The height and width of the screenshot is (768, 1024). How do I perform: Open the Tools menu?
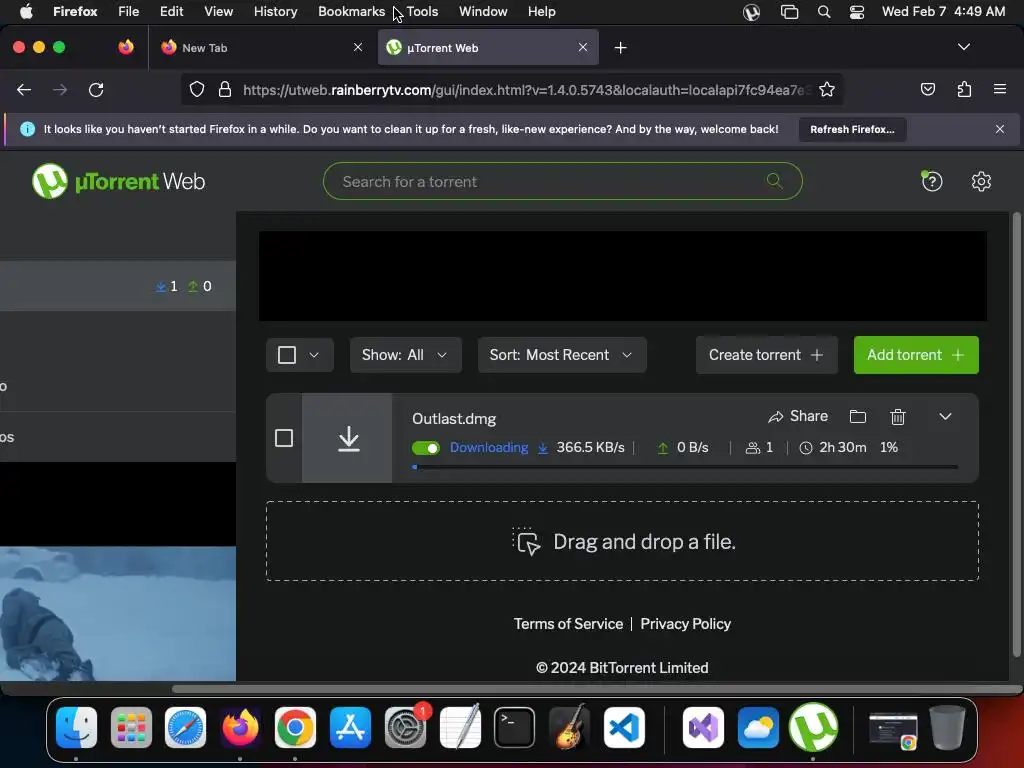422,12
